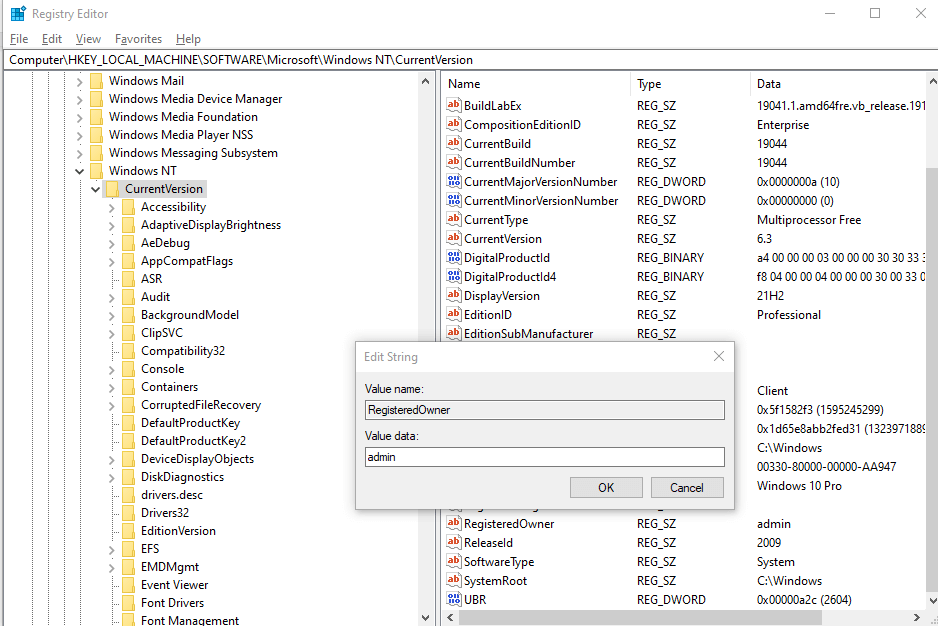
Task: Click the '00330-80000-00000-AA947' data value
Action: coord(826,466)
